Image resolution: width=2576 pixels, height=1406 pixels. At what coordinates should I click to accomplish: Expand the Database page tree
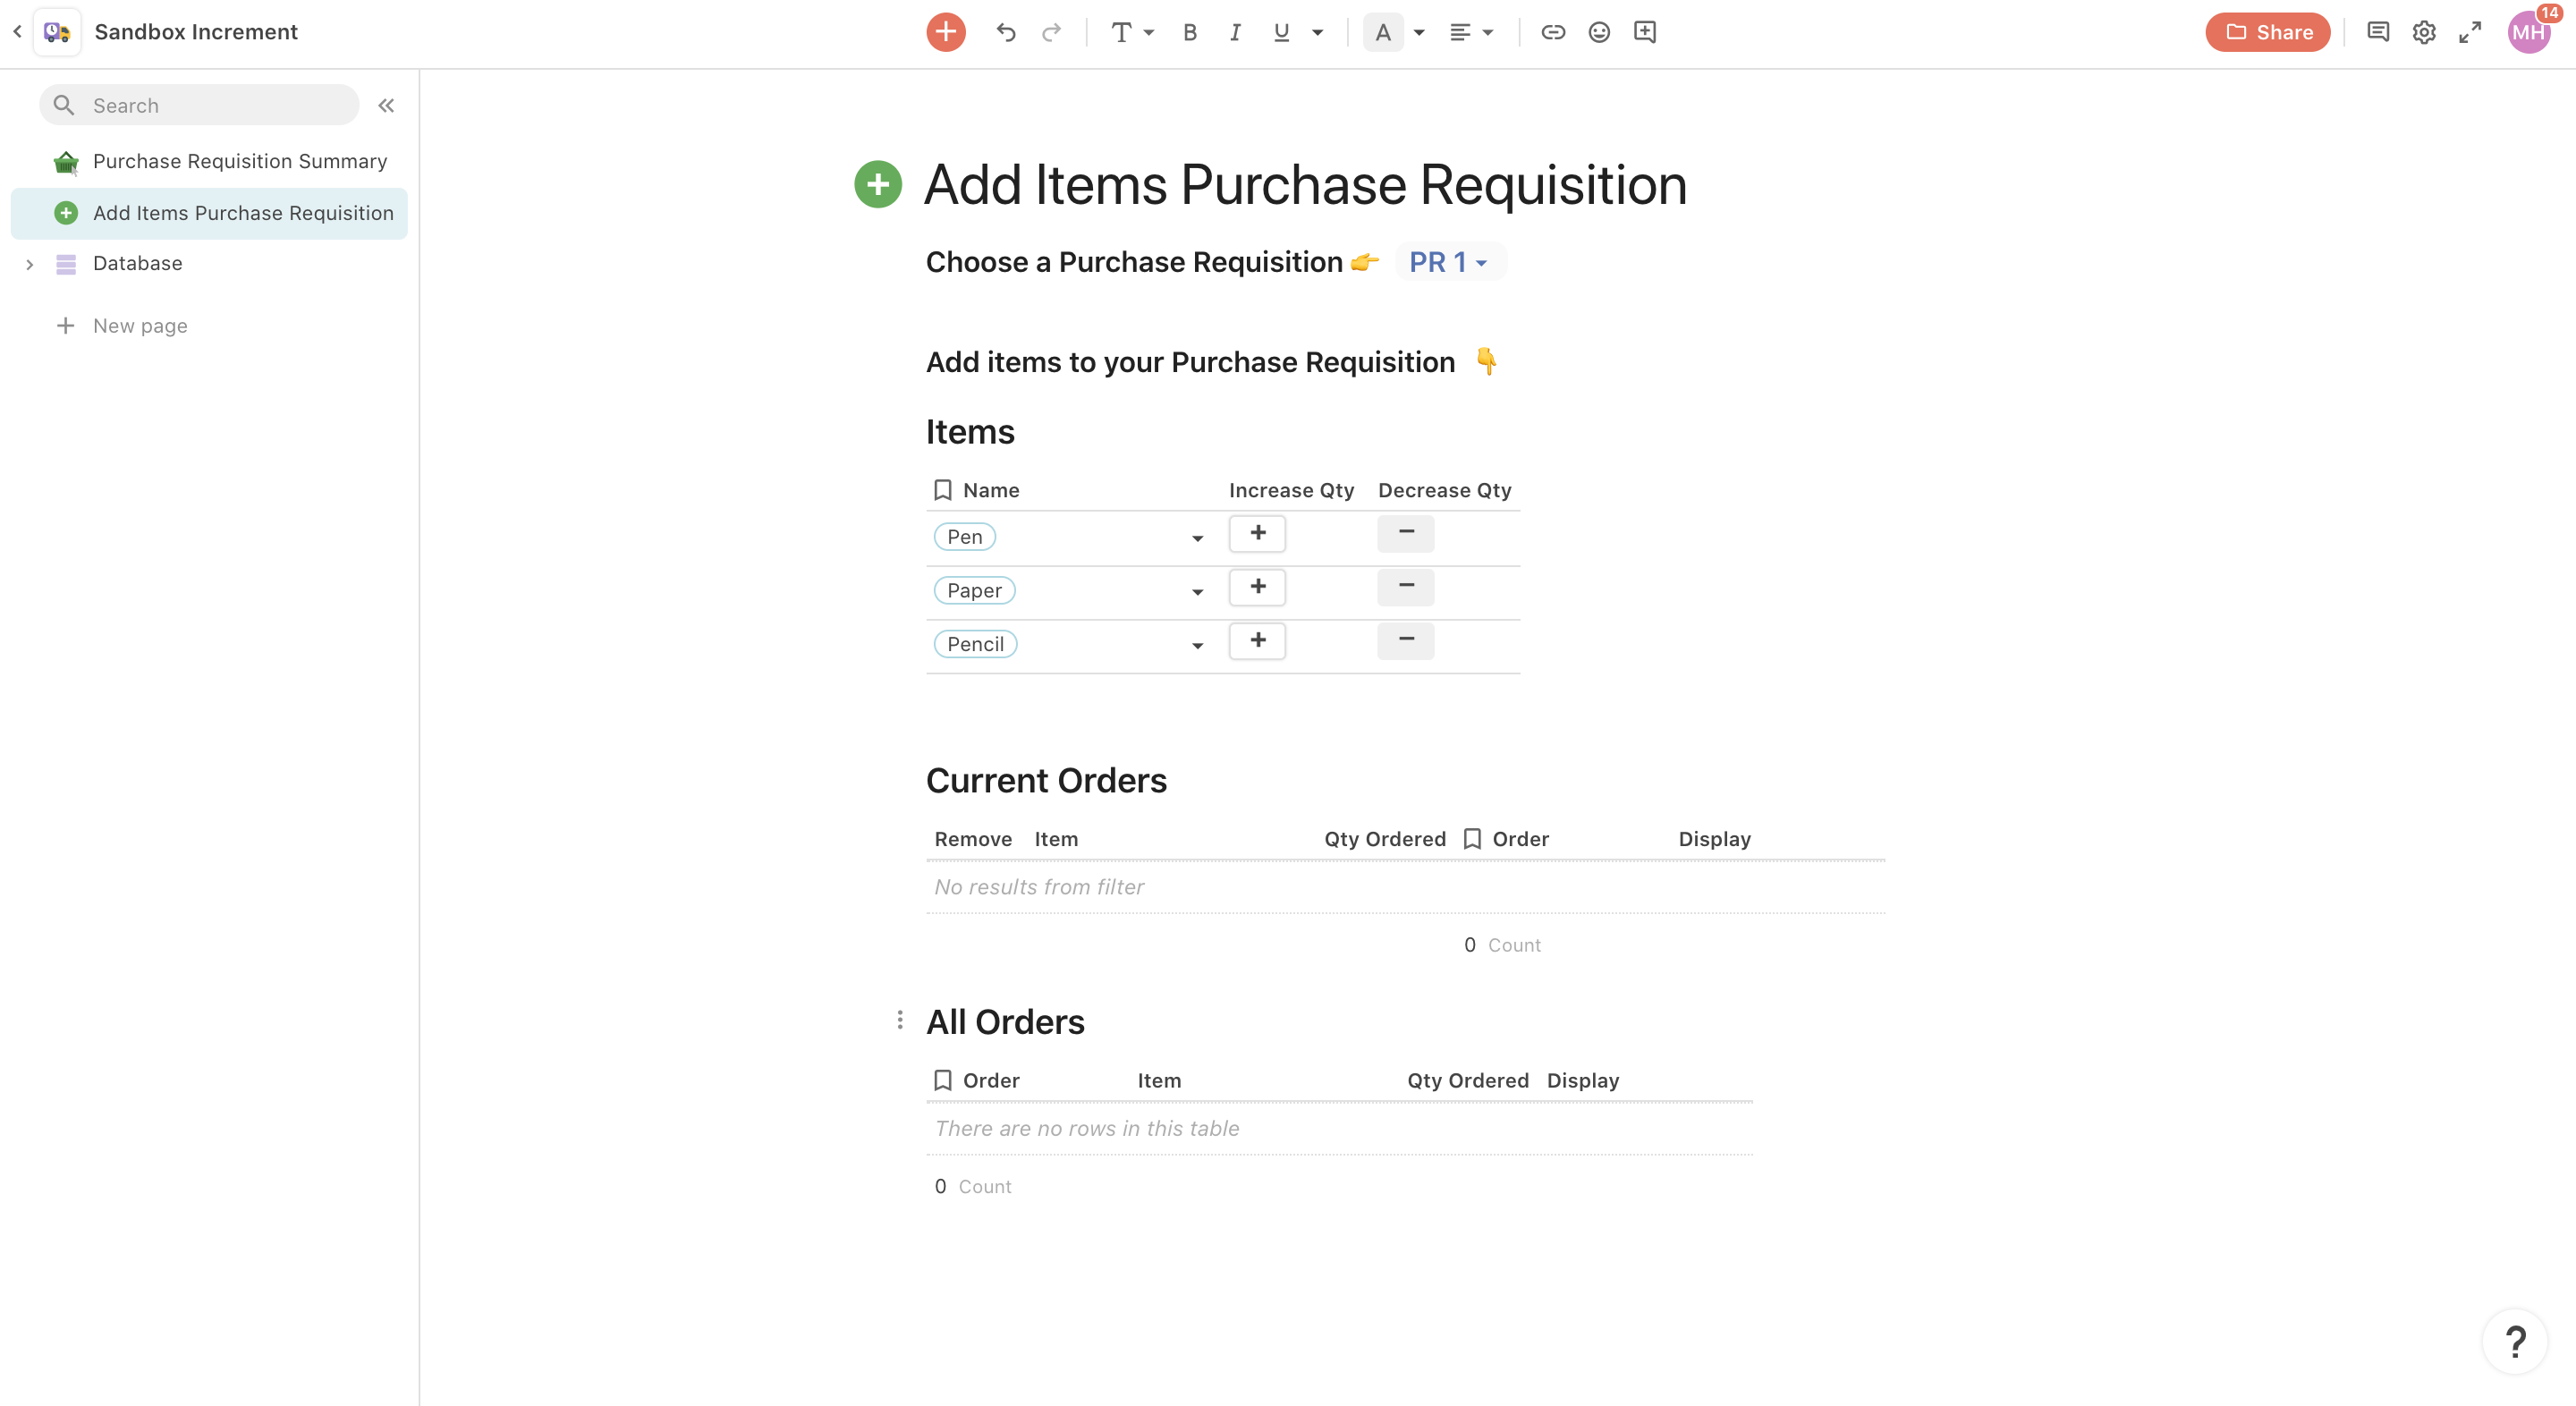[x=30, y=264]
